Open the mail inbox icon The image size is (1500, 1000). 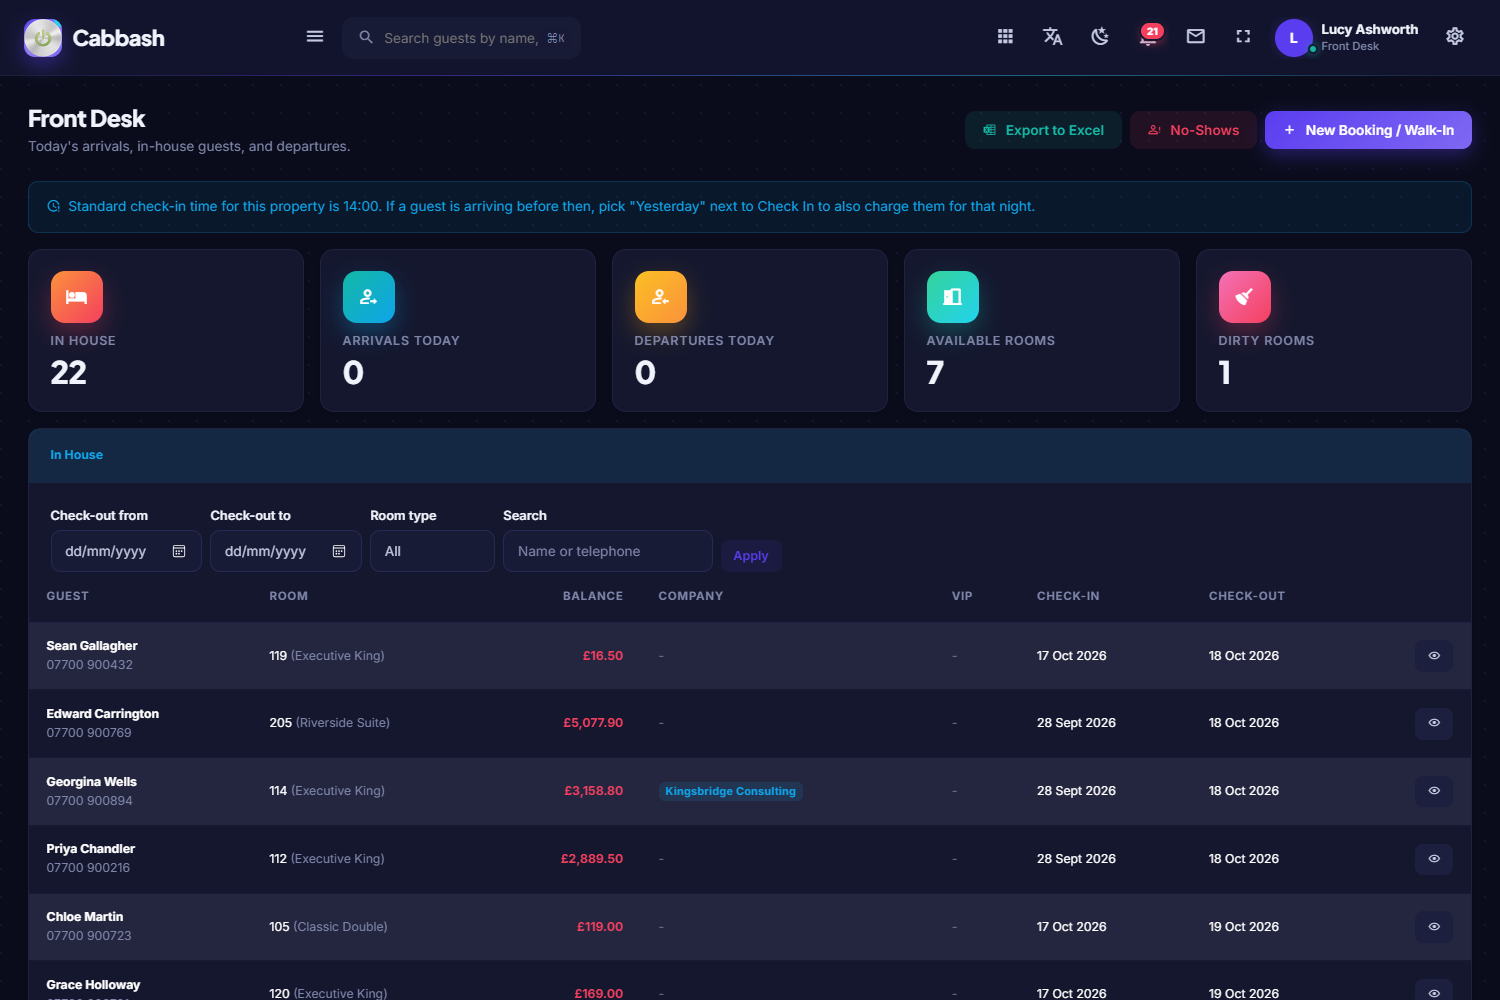point(1196,37)
